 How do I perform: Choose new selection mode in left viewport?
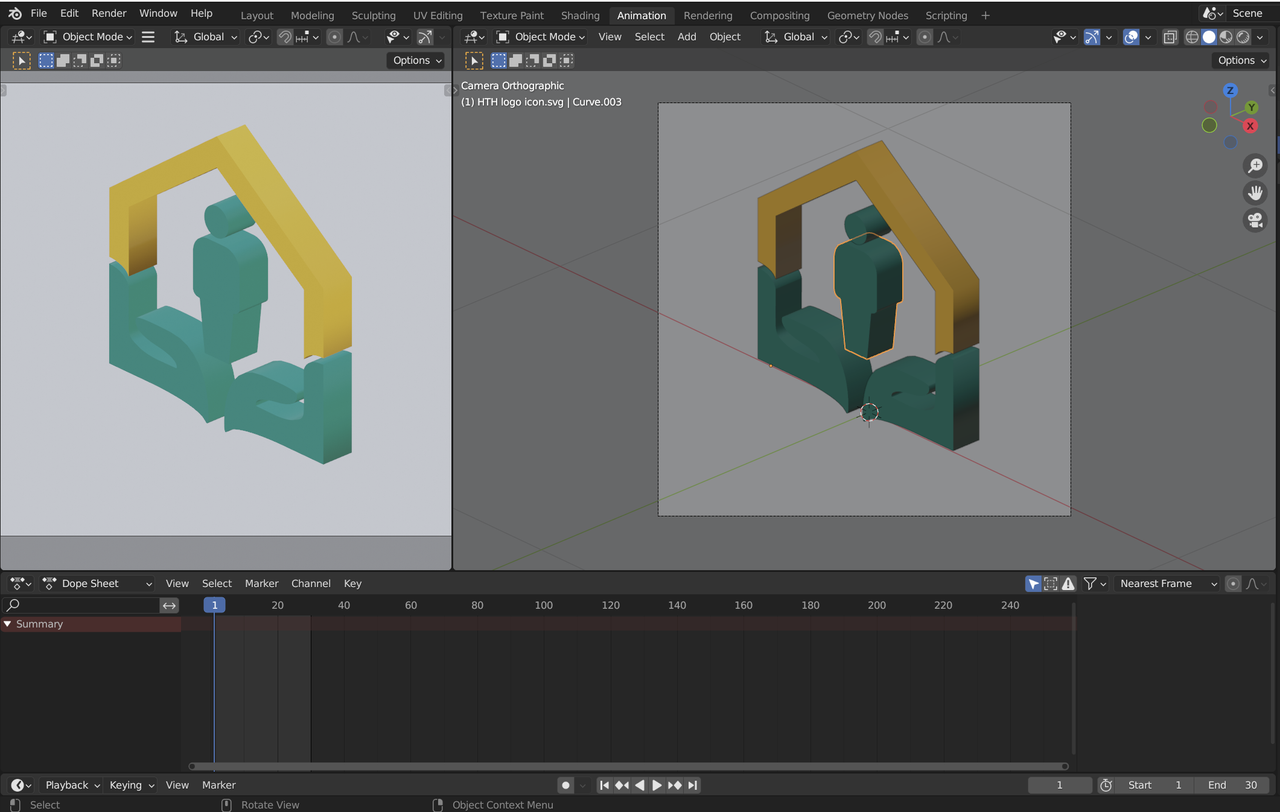click(x=46, y=60)
